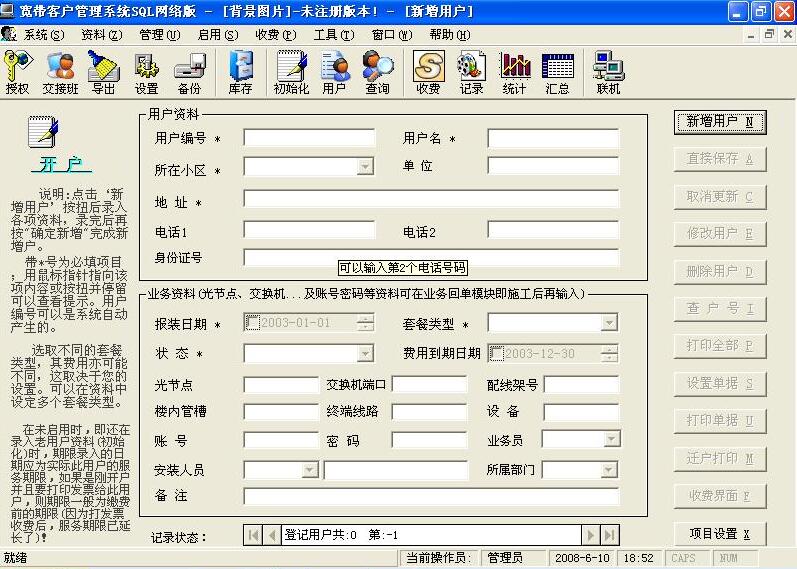Open the 系统(S) menu

pos(44,35)
